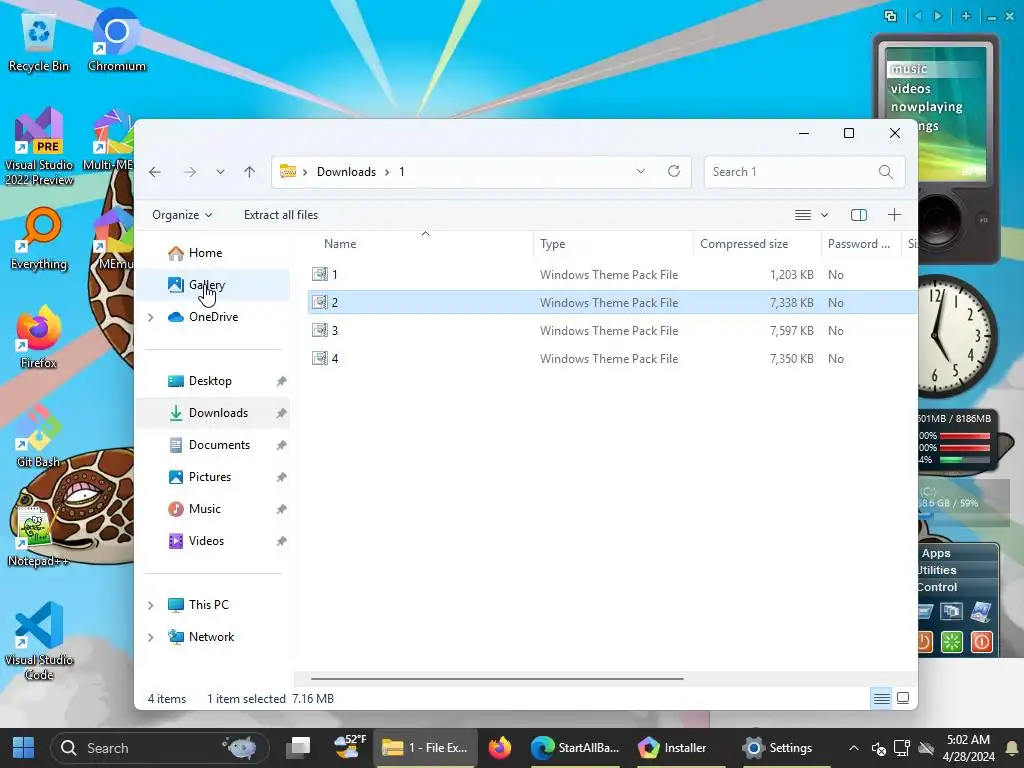Open Notepad++ desktop shortcut
The width and height of the screenshot is (1024, 768).
(37, 536)
